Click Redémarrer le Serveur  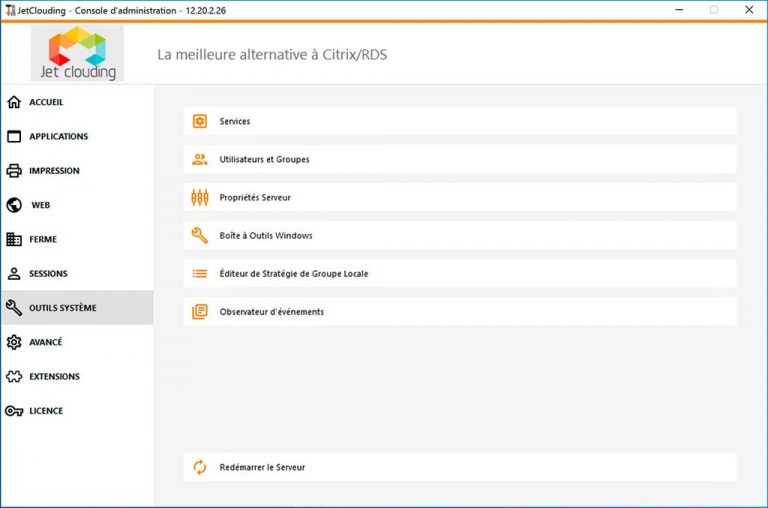(460, 467)
